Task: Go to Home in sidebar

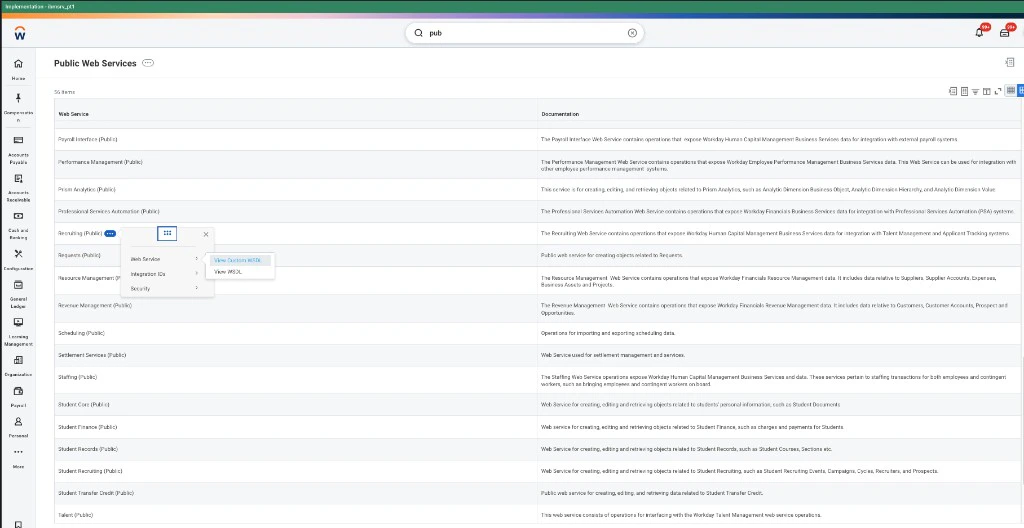Action: point(18,69)
